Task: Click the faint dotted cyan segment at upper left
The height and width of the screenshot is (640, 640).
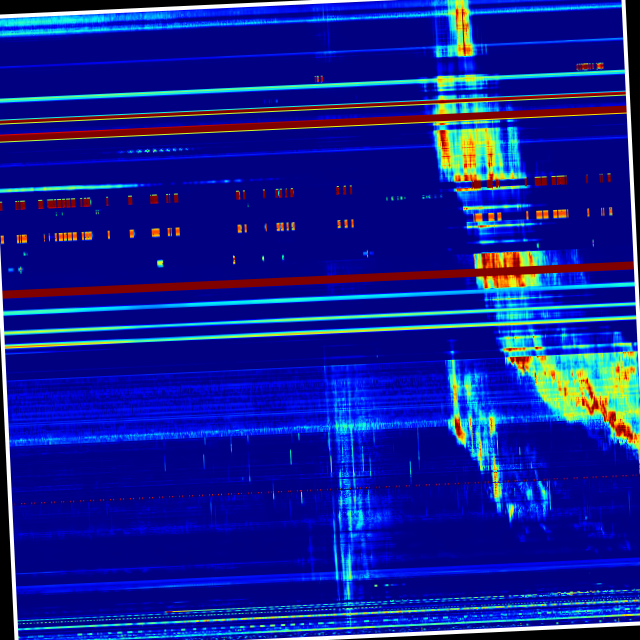Action: point(155,150)
